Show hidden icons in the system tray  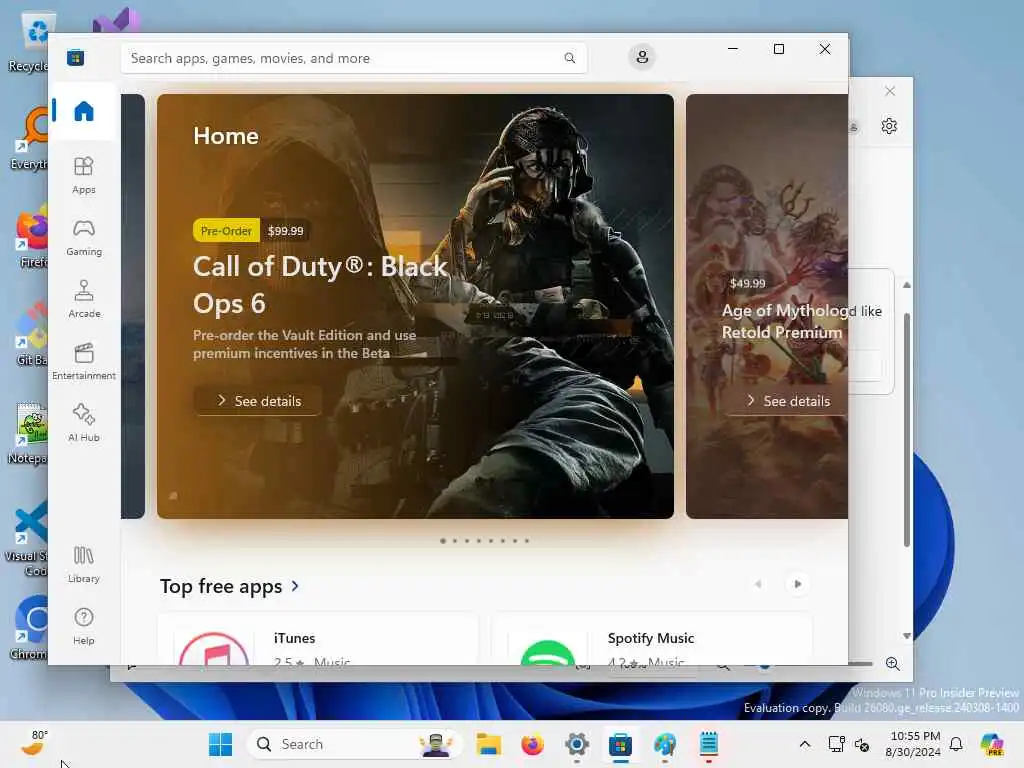[805, 744]
